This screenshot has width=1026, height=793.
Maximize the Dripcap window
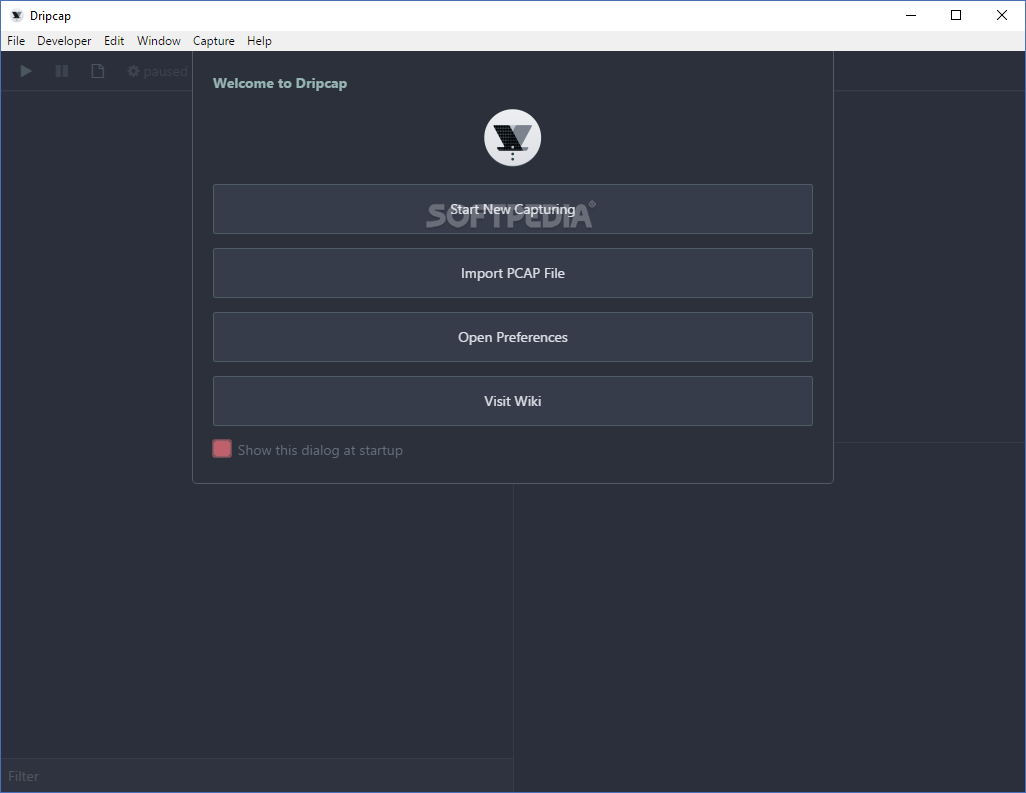(x=956, y=15)
